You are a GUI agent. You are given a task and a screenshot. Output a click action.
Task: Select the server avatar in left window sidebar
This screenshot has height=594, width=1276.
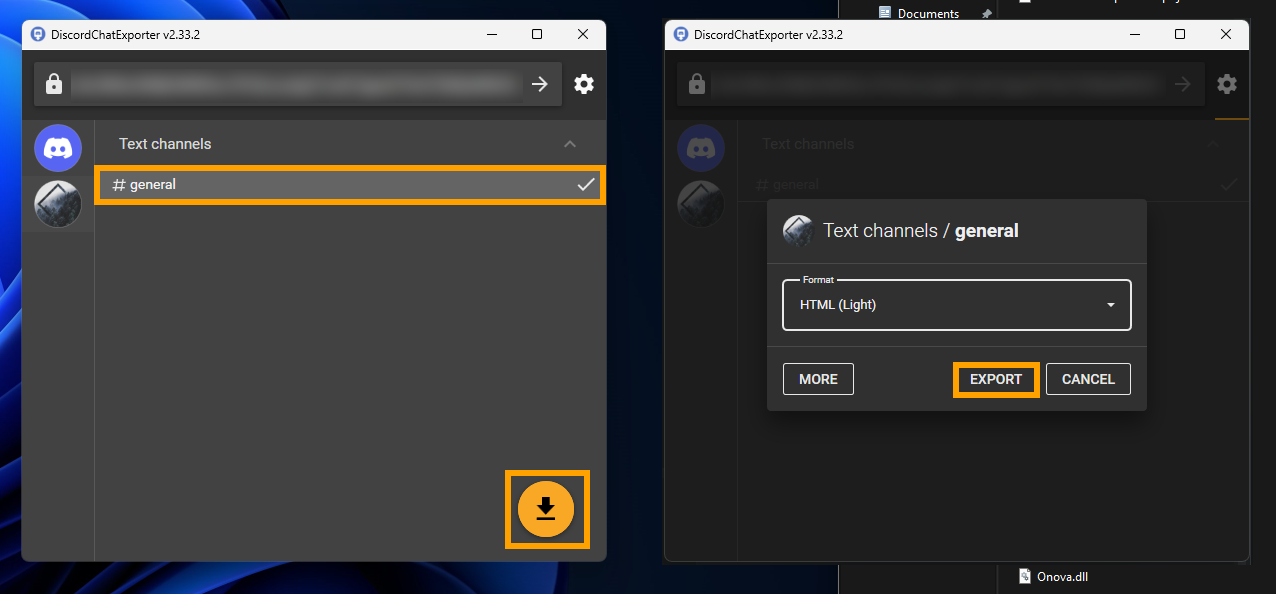click(58, 204)
